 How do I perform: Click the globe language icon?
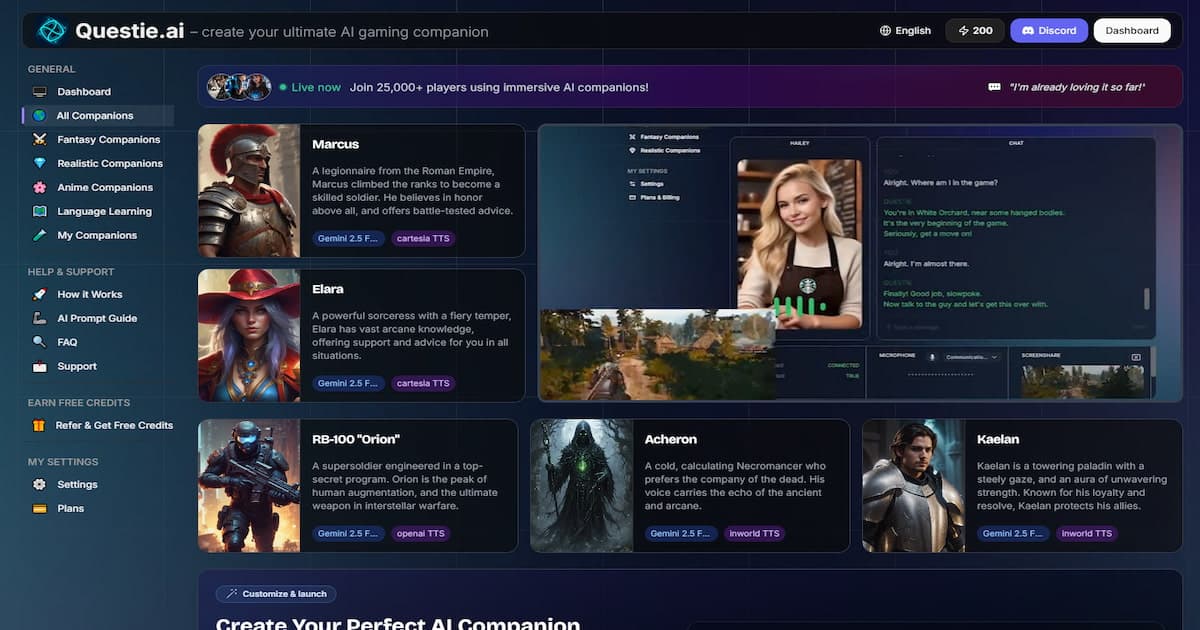coord(885,31)
